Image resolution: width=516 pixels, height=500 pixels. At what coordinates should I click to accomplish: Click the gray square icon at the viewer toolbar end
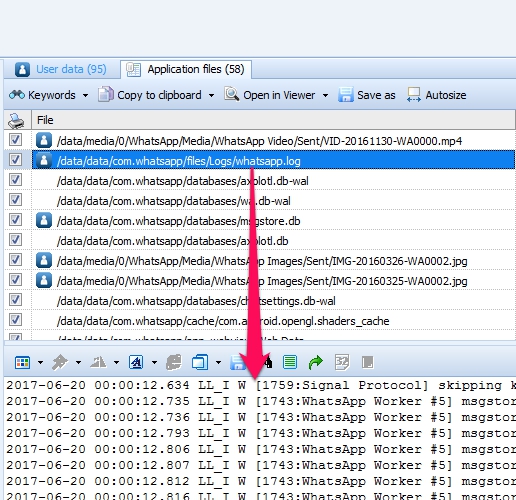368,362
